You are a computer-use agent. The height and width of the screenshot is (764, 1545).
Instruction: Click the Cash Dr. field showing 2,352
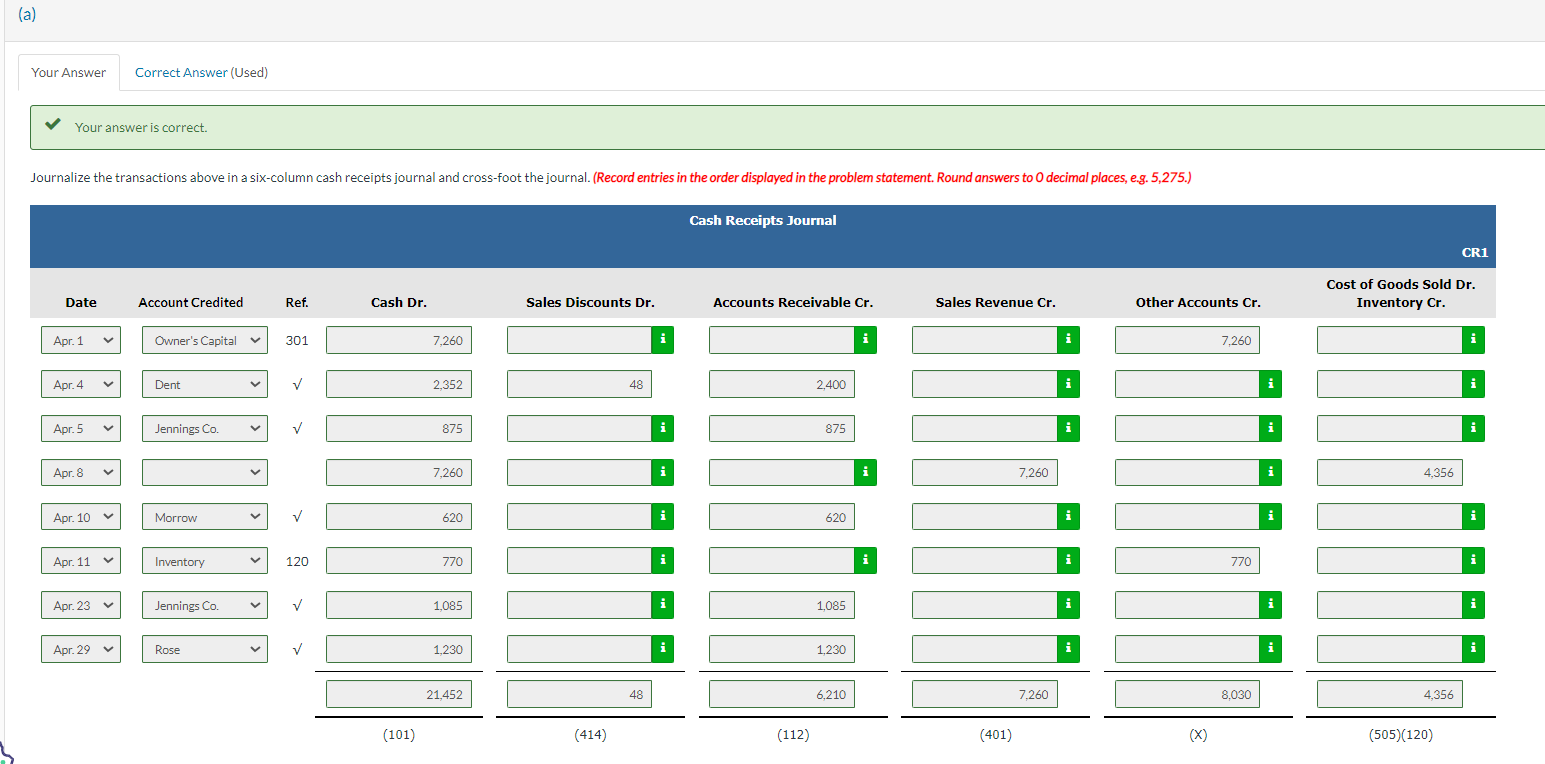tap(398, 385)
